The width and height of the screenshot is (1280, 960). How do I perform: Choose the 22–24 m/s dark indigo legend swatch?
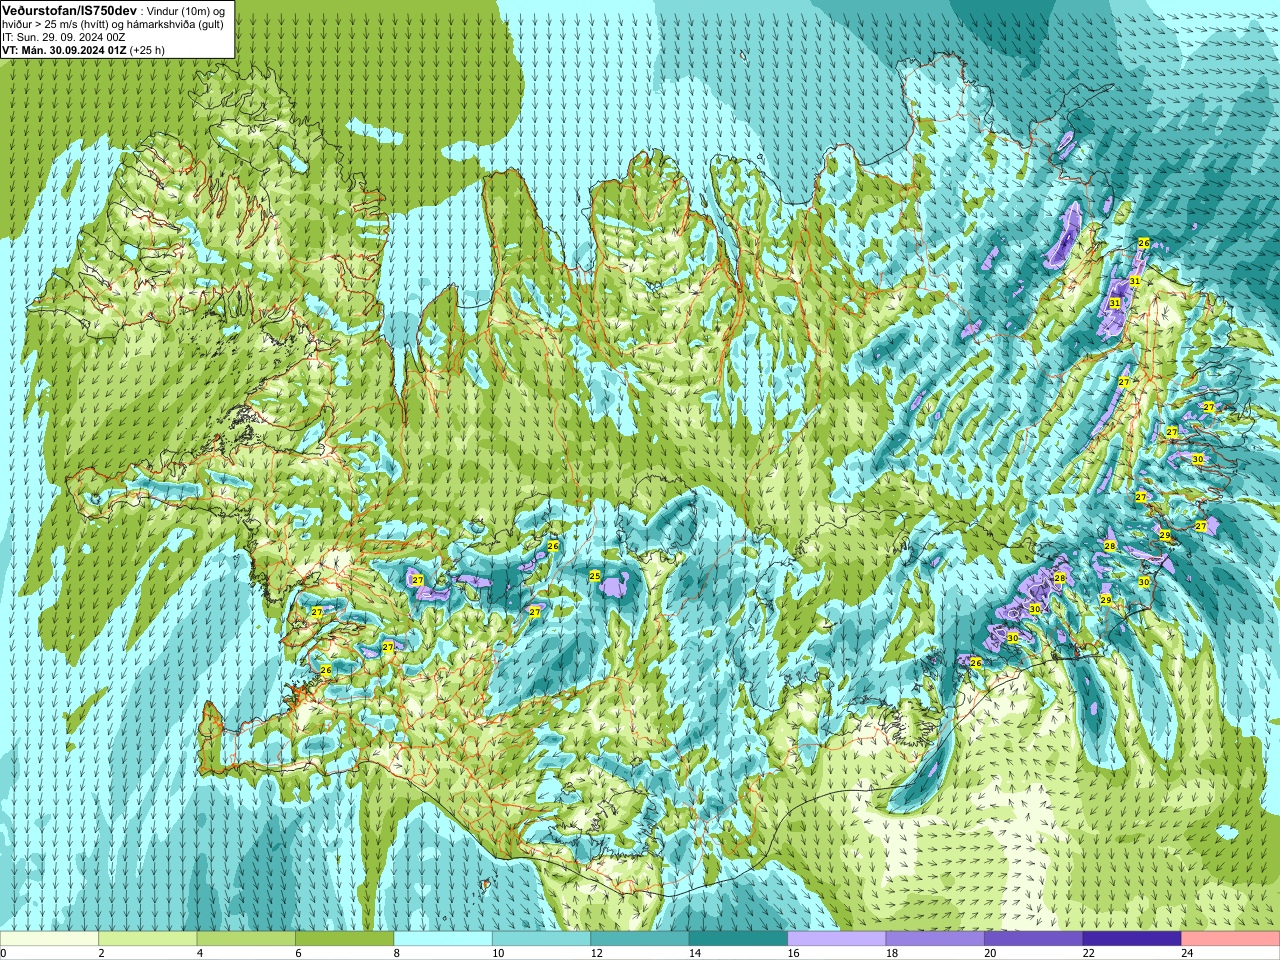1132,939
